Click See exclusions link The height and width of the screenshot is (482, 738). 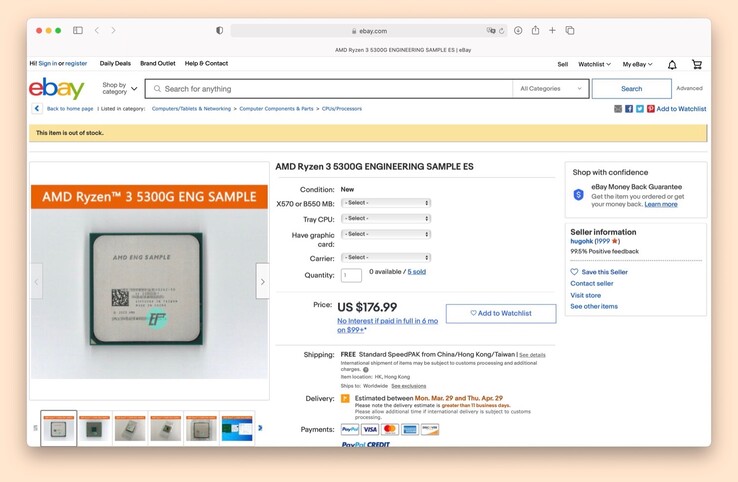pyautogui.click(x=409, y=386)
